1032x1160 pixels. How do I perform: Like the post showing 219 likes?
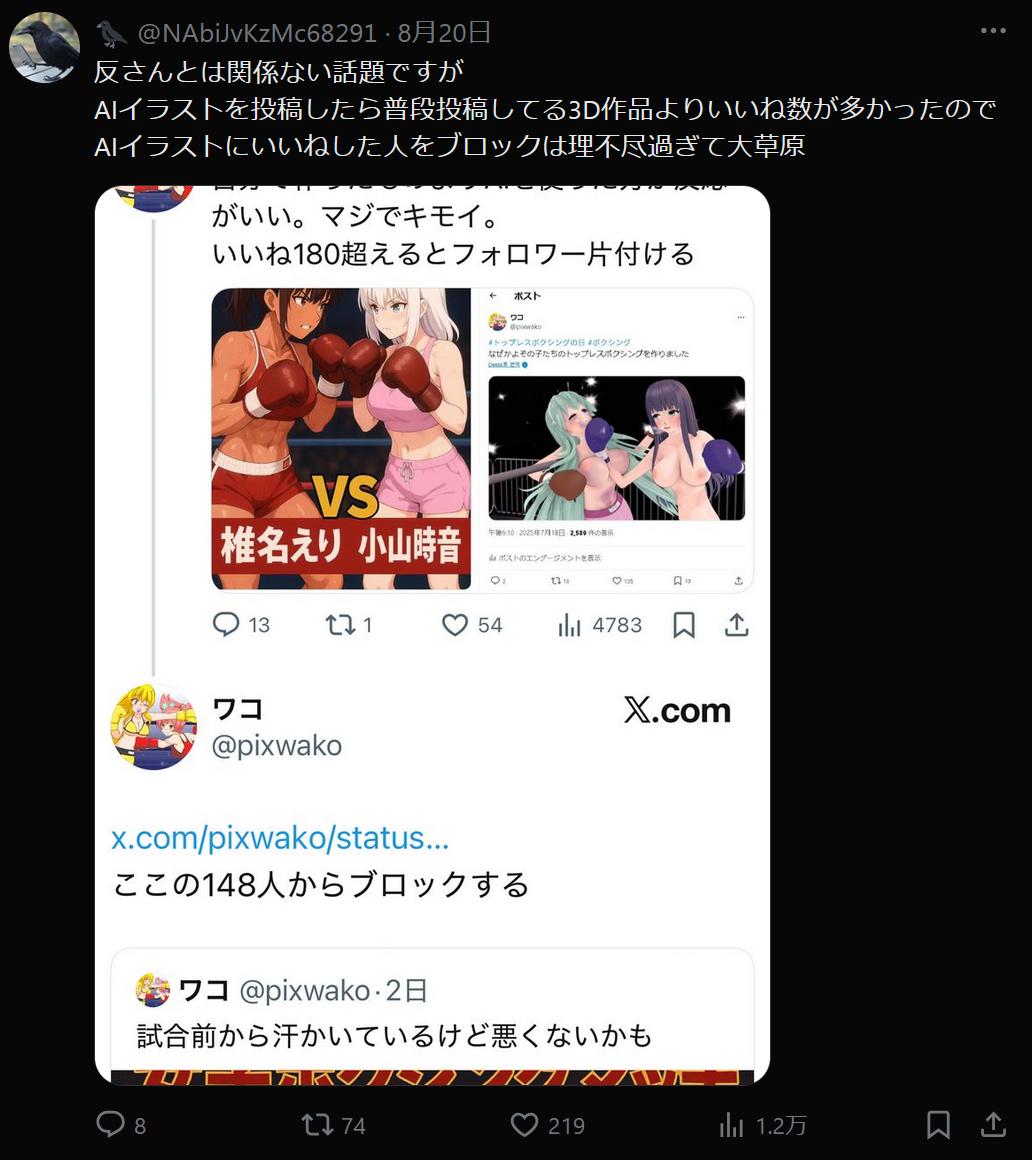pos(547,1125)
